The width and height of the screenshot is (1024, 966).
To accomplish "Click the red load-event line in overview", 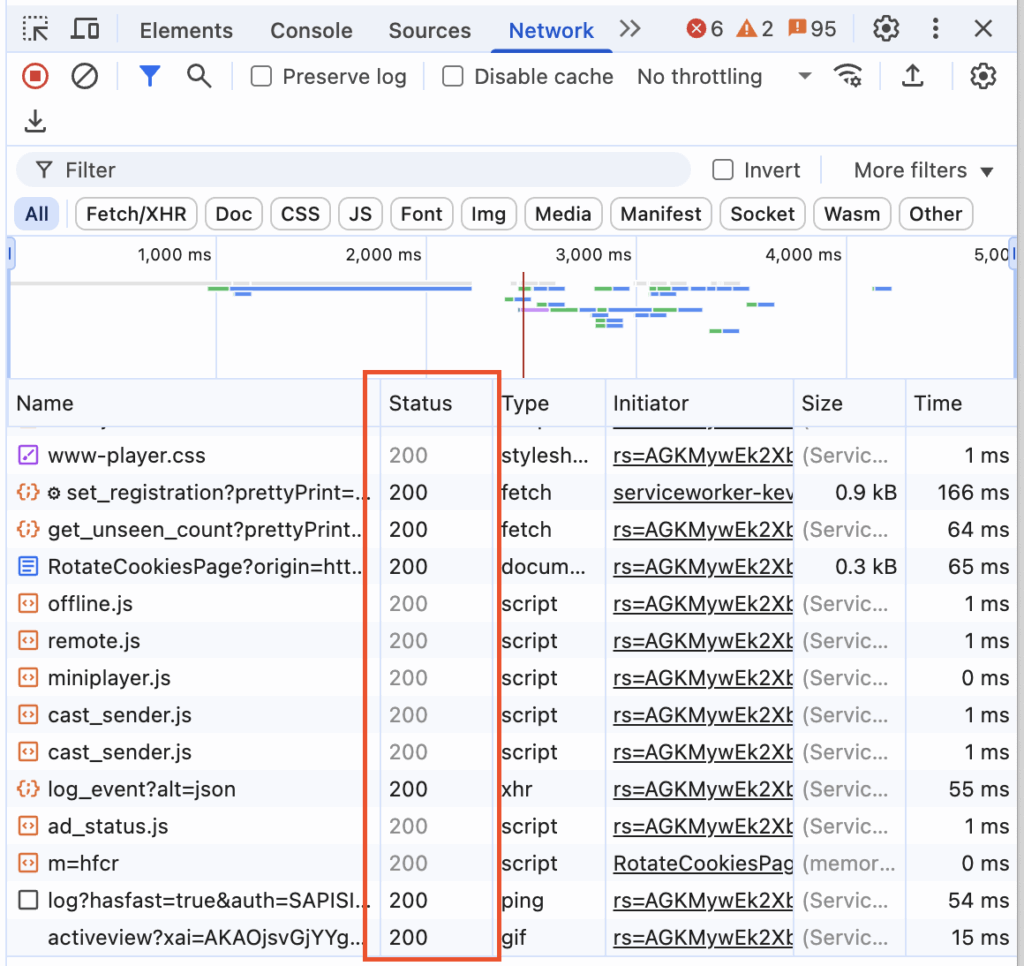I will [523, 325].
